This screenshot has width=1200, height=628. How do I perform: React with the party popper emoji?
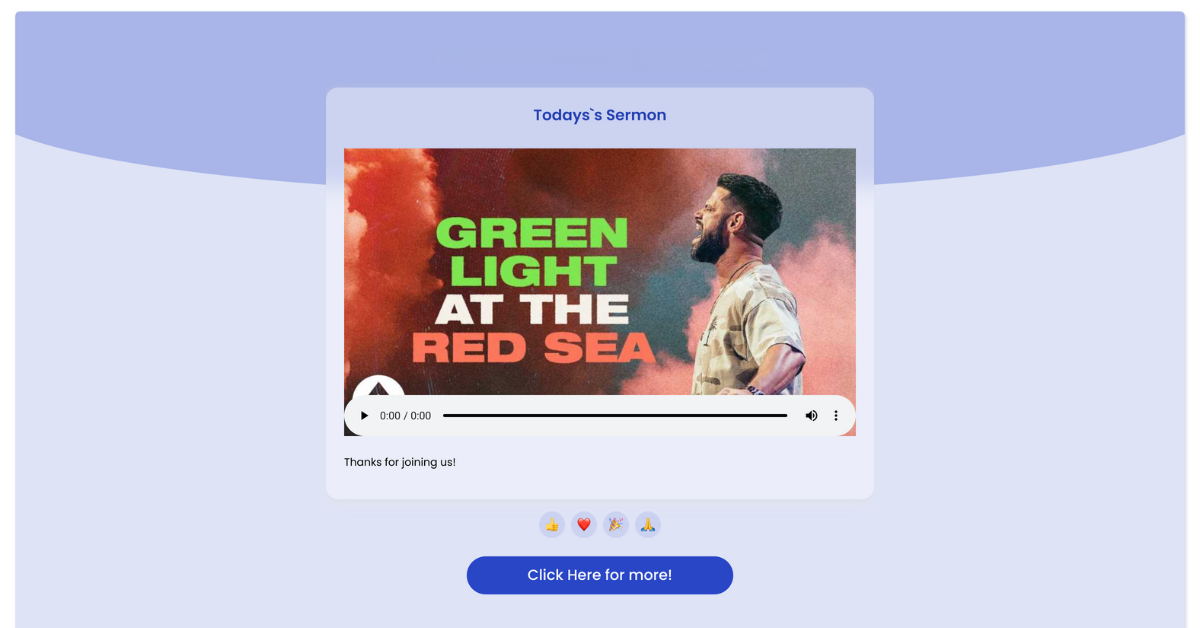click(x=616, y=525)
